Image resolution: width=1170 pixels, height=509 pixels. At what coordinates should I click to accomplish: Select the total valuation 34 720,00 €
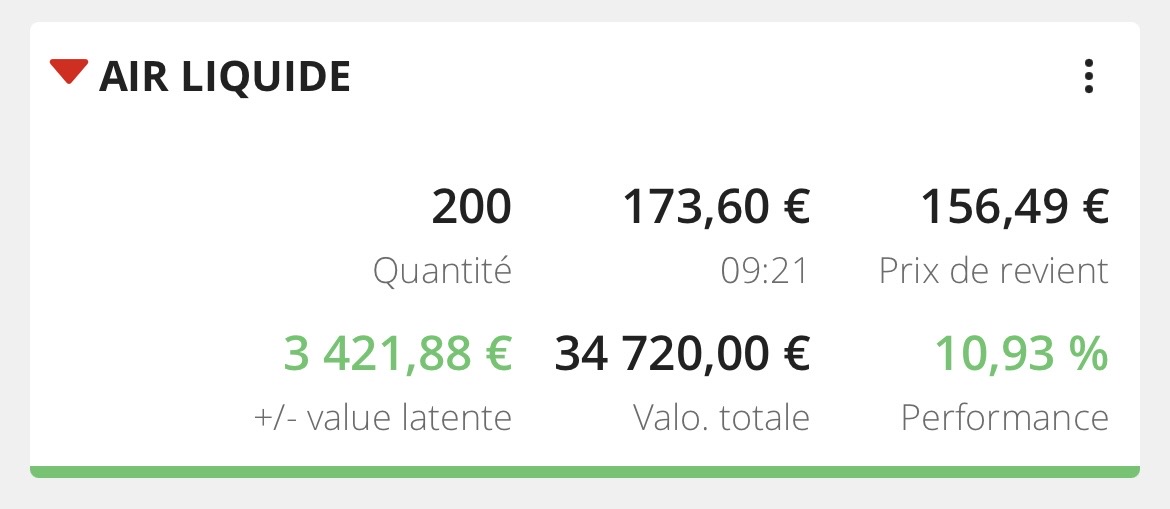682,354
